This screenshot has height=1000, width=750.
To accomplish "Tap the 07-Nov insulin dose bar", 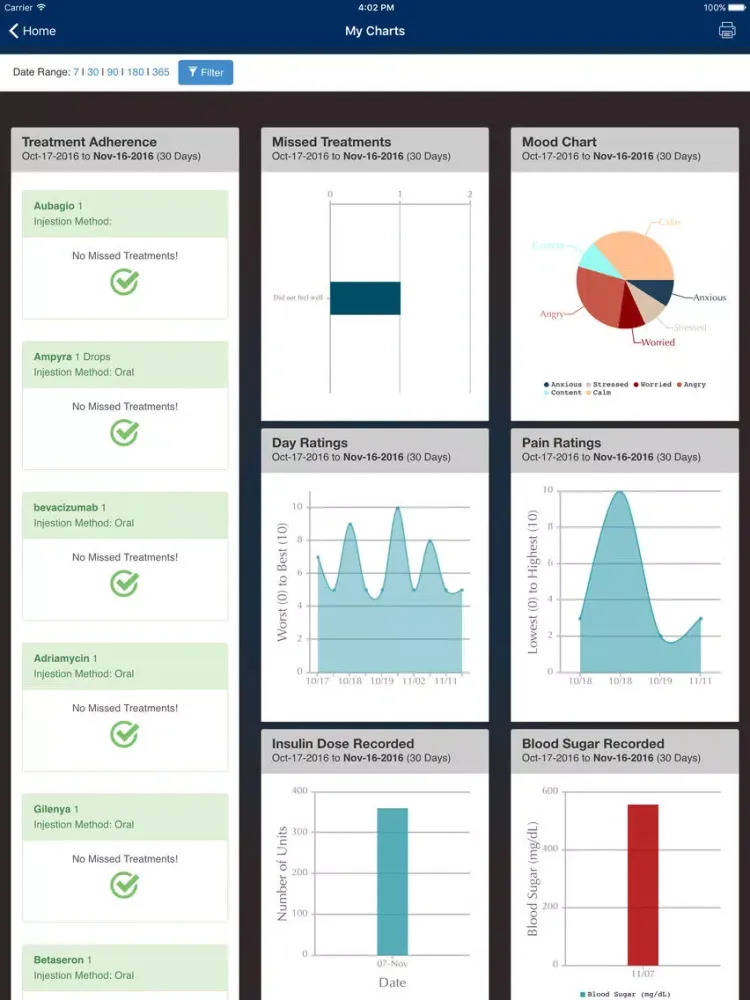I will click(x=392, y=881).
